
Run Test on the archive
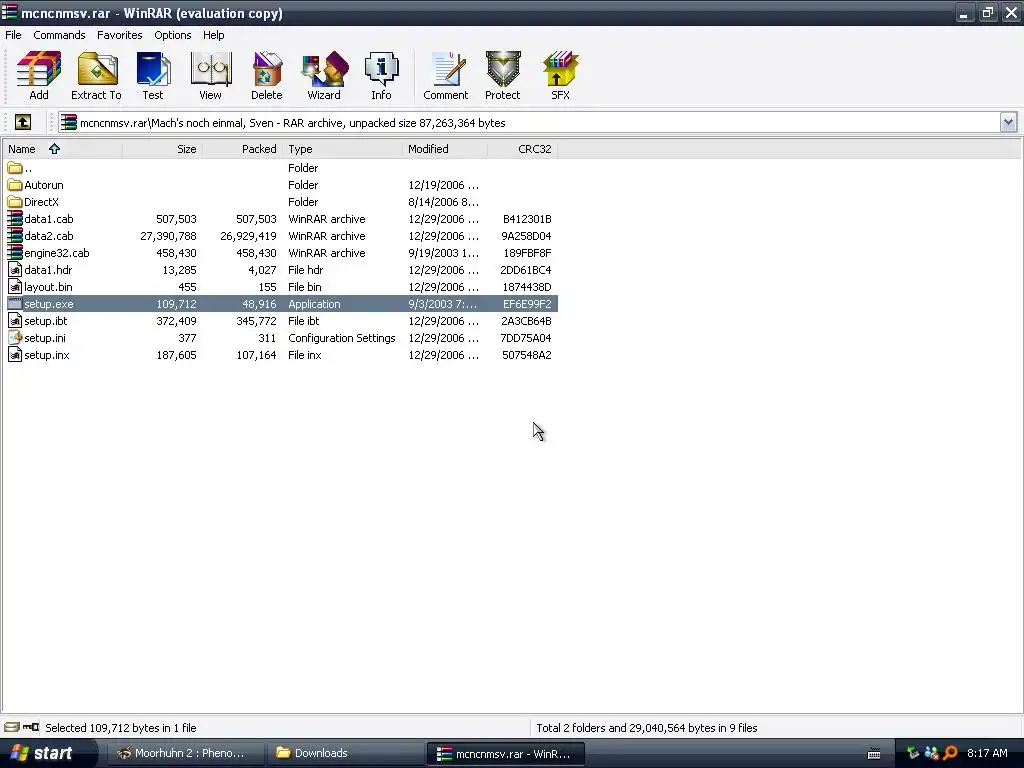pos(153,75)
